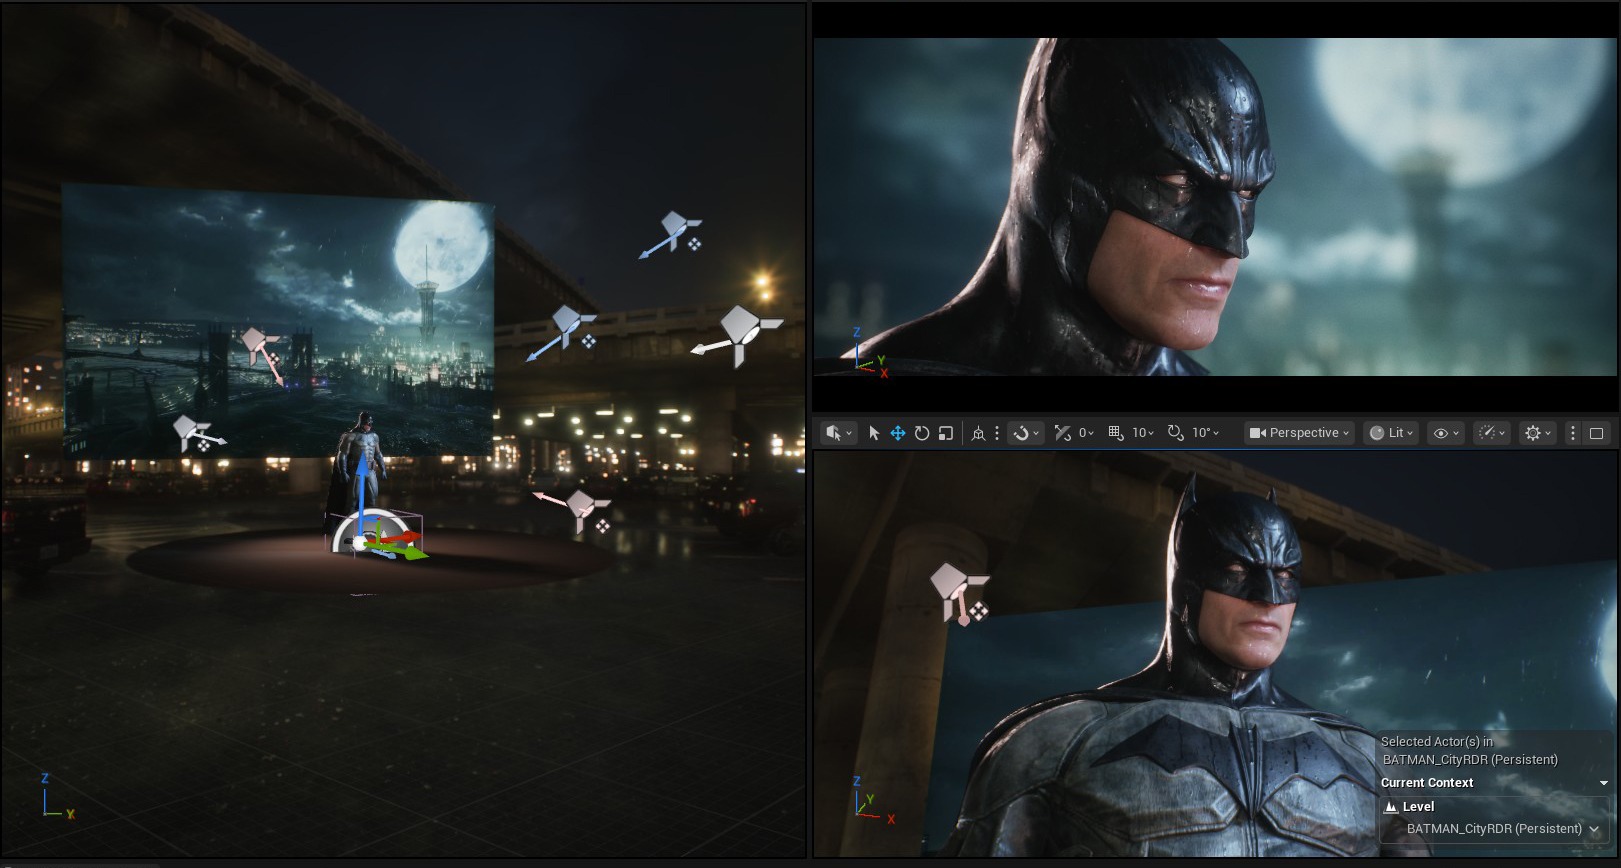Collapse the Current Context section arrow
Viewport: 1621px width, 868px height.
tap(1604, 783)
